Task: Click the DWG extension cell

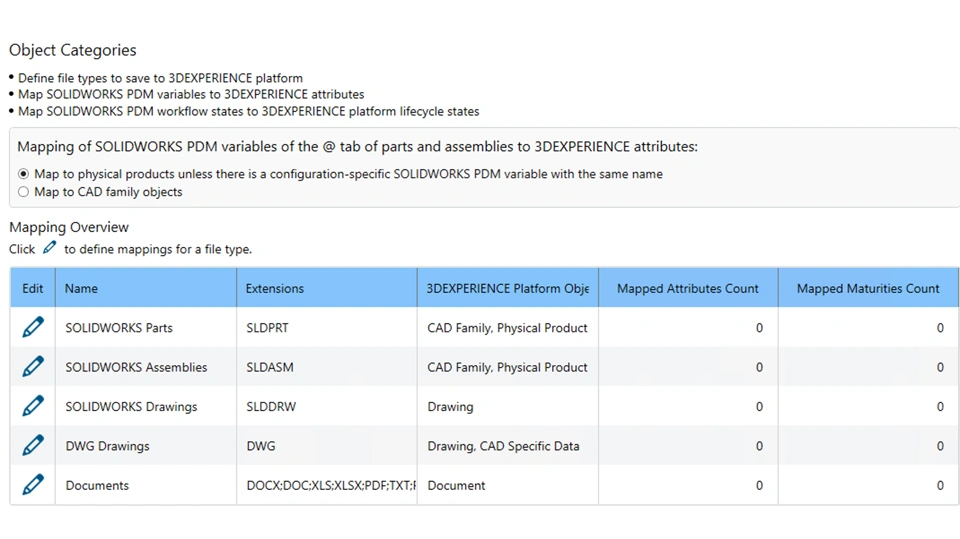Action: pyautogui.click(x=327, y=446)
